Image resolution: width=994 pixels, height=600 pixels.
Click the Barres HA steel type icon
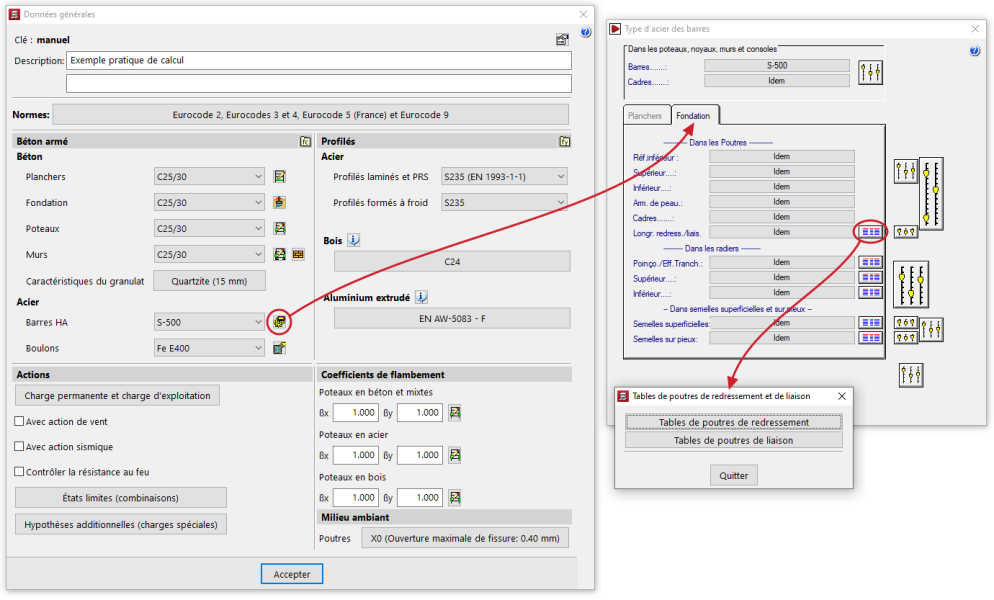point(280,322)
